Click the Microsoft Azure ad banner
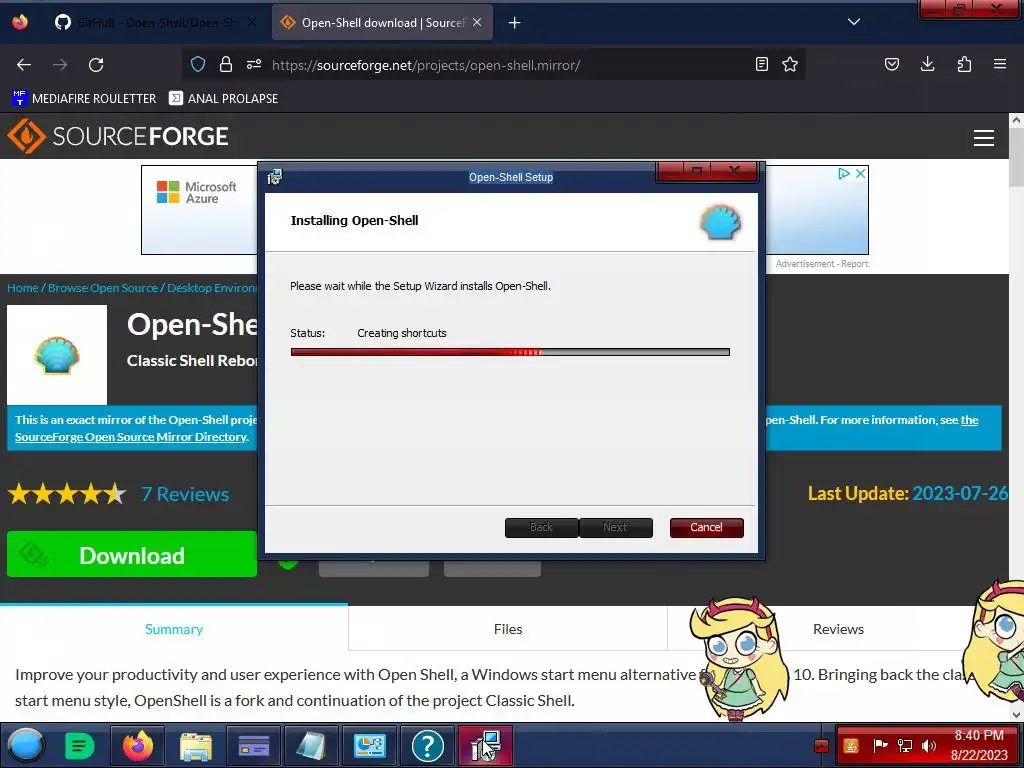The width and height of the screenshot is (1024, 768). pos(199,210)
